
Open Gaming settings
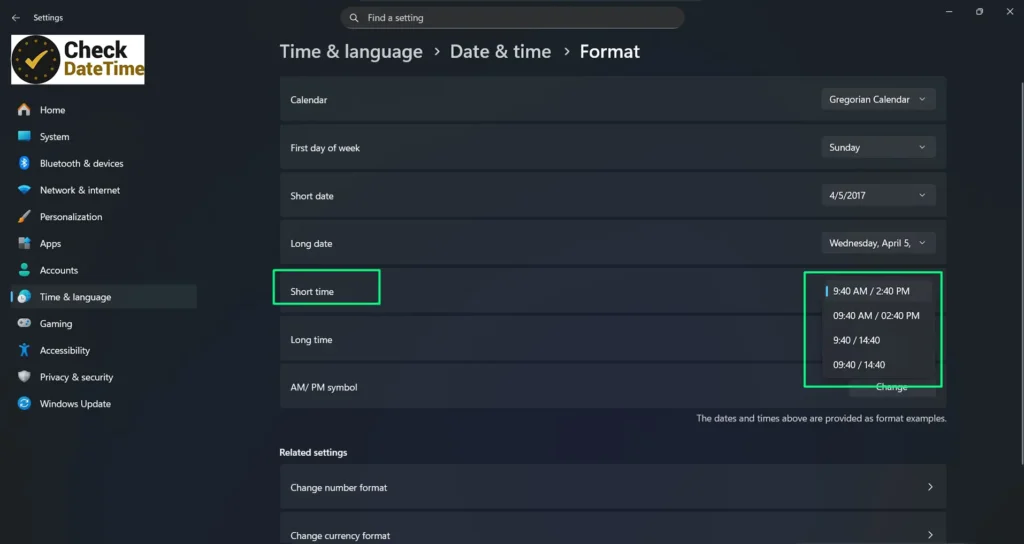point(104,323)
